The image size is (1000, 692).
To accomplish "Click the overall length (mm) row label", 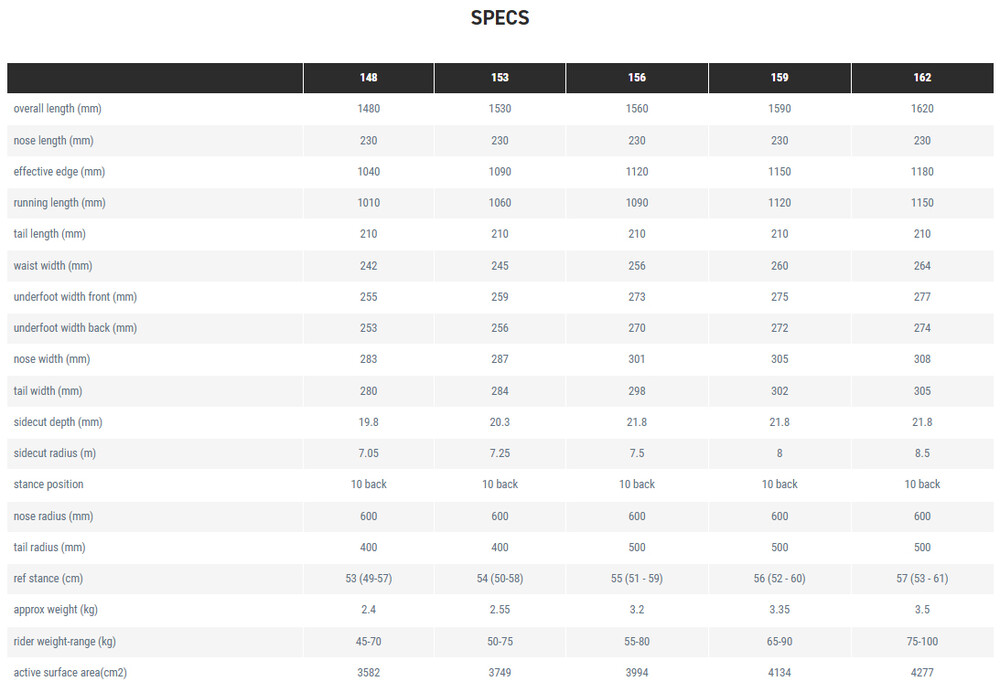I will [x=58, y=109].
